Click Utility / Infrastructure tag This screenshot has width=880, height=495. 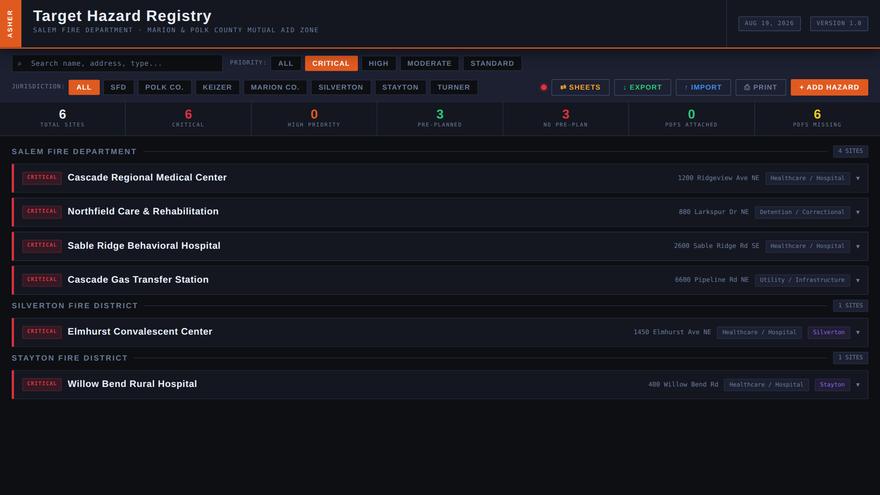tap(802, 280)
